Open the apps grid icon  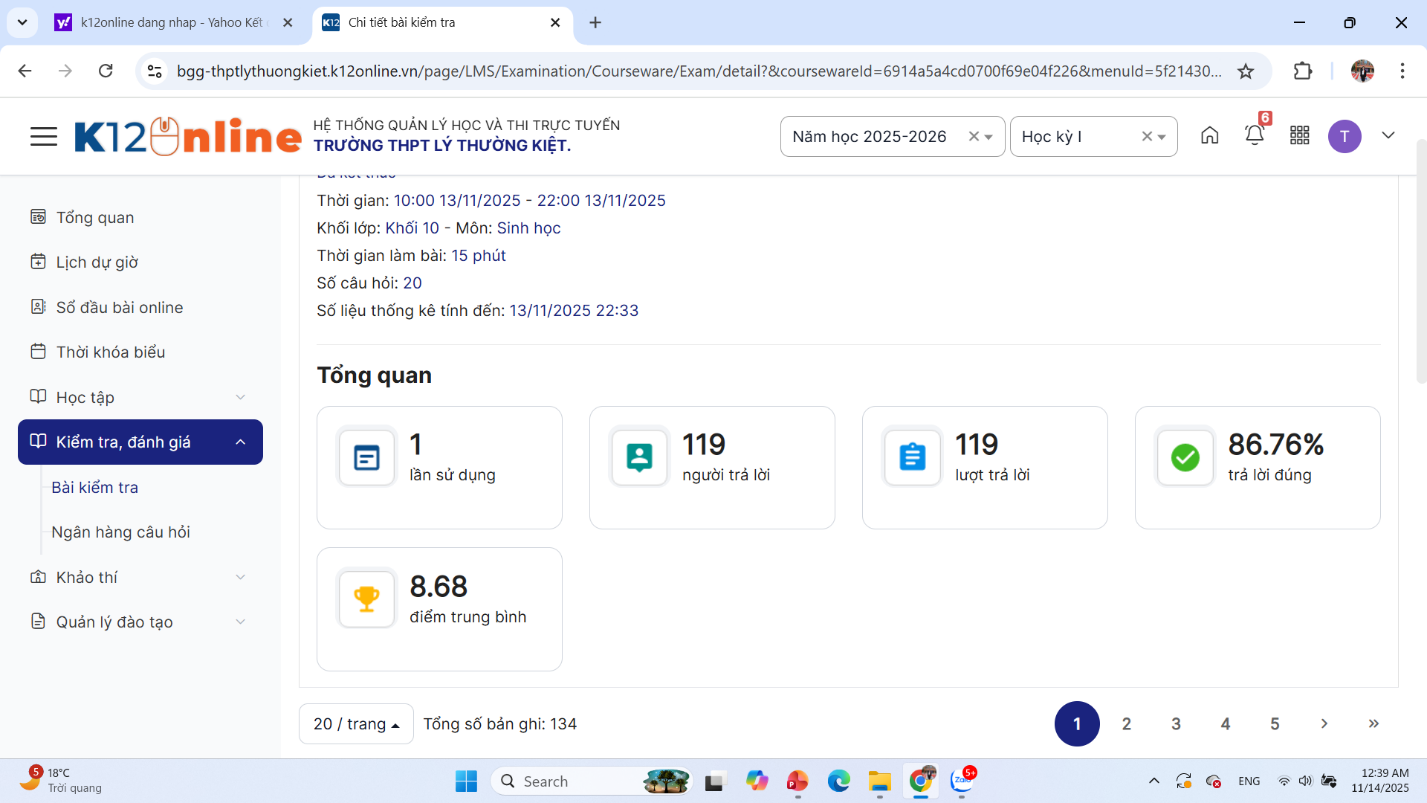[x=1299, y=136]
